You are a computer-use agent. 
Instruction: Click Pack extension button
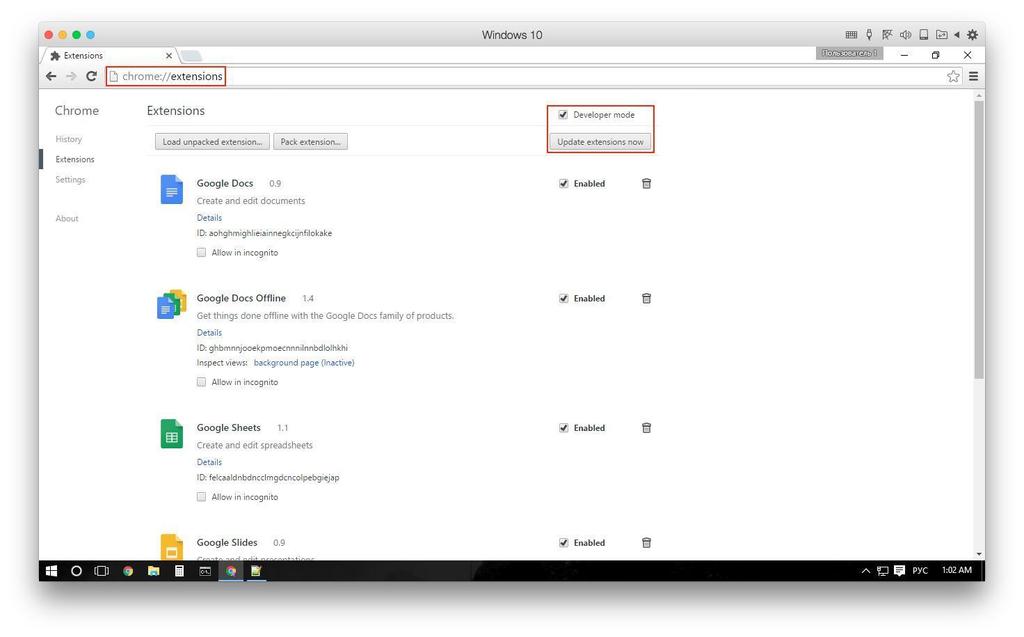coord(310,142)
